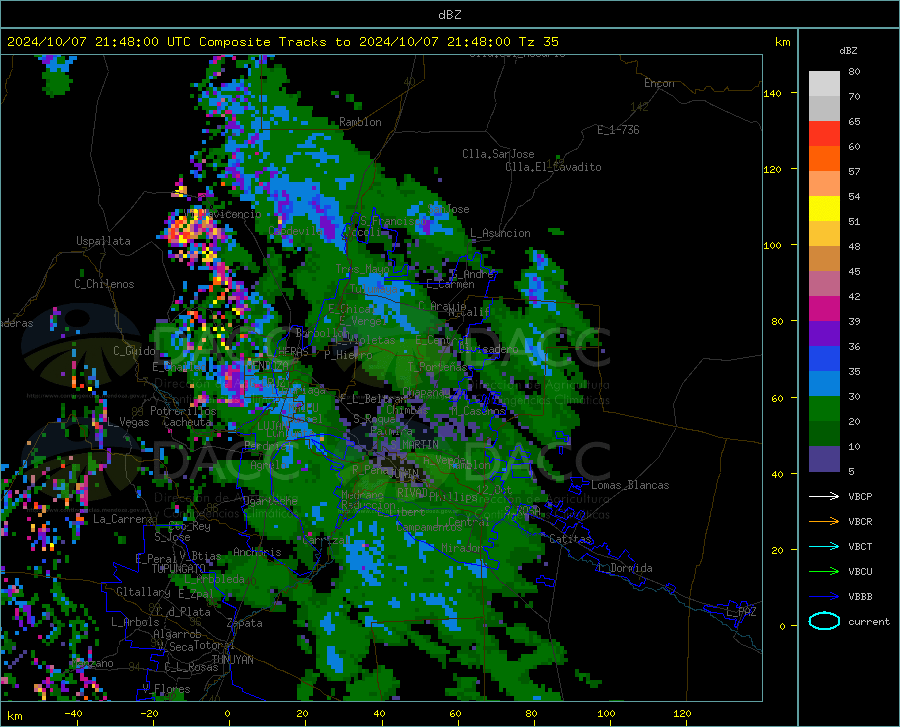
Task: Click the Clla.SanJose map label
Action: coord(498,154)
